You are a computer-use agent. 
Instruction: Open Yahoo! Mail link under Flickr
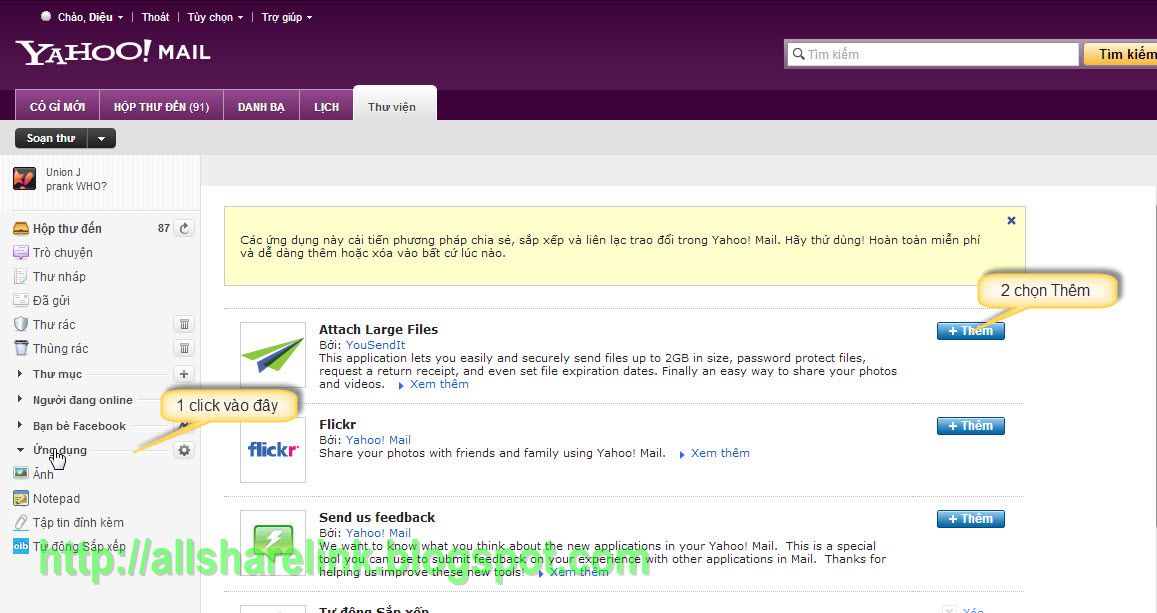[x=379, y=440]
